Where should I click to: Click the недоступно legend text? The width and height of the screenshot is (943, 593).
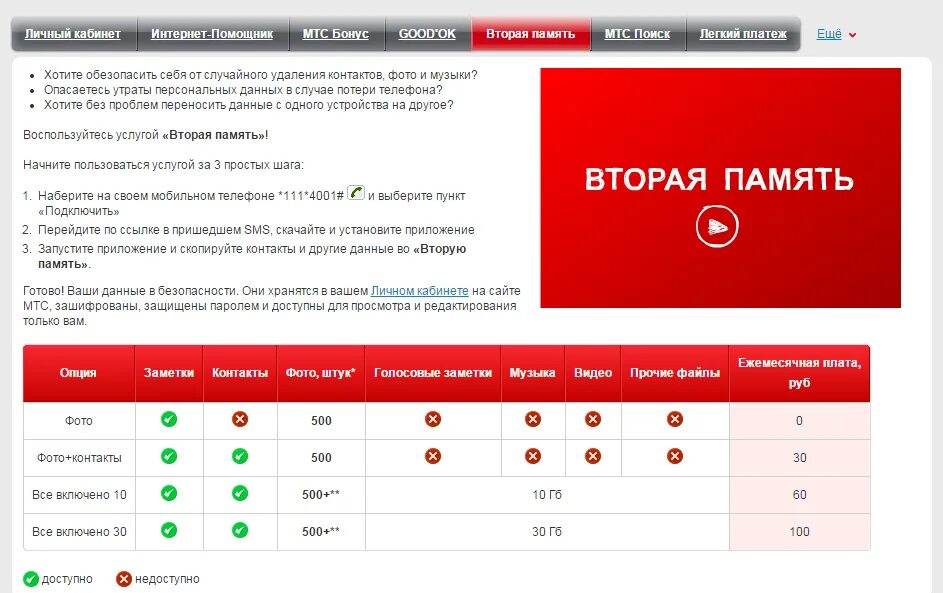coord(167,579)
